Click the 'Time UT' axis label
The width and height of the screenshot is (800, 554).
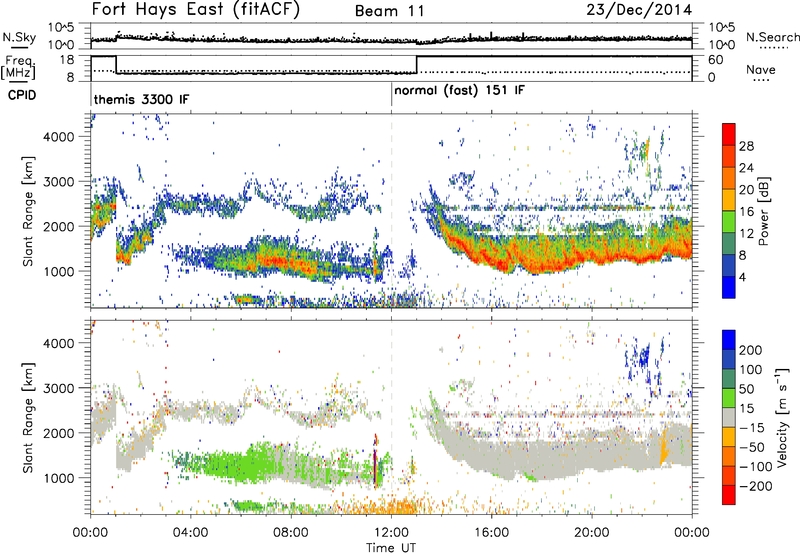pyautogui.click(x=391, y=548)
